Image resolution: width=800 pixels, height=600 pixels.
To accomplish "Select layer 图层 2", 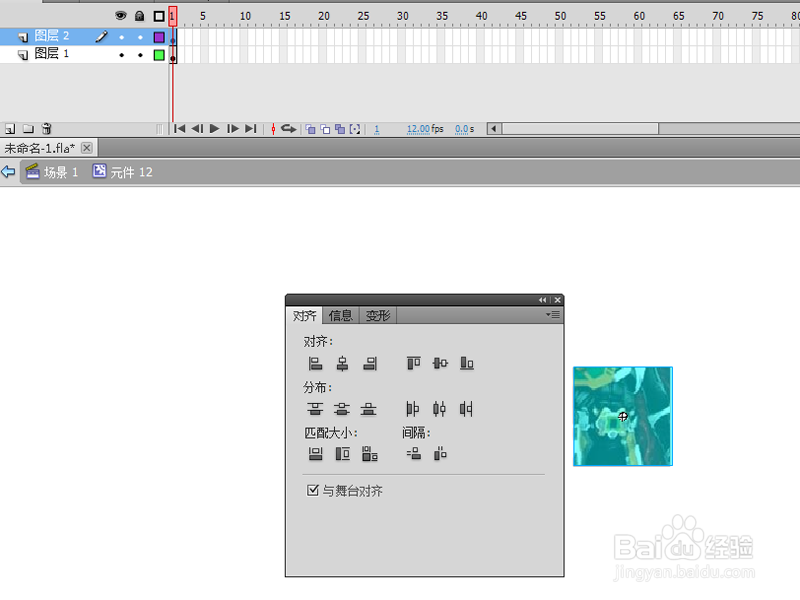I will [x=84, y=37].
